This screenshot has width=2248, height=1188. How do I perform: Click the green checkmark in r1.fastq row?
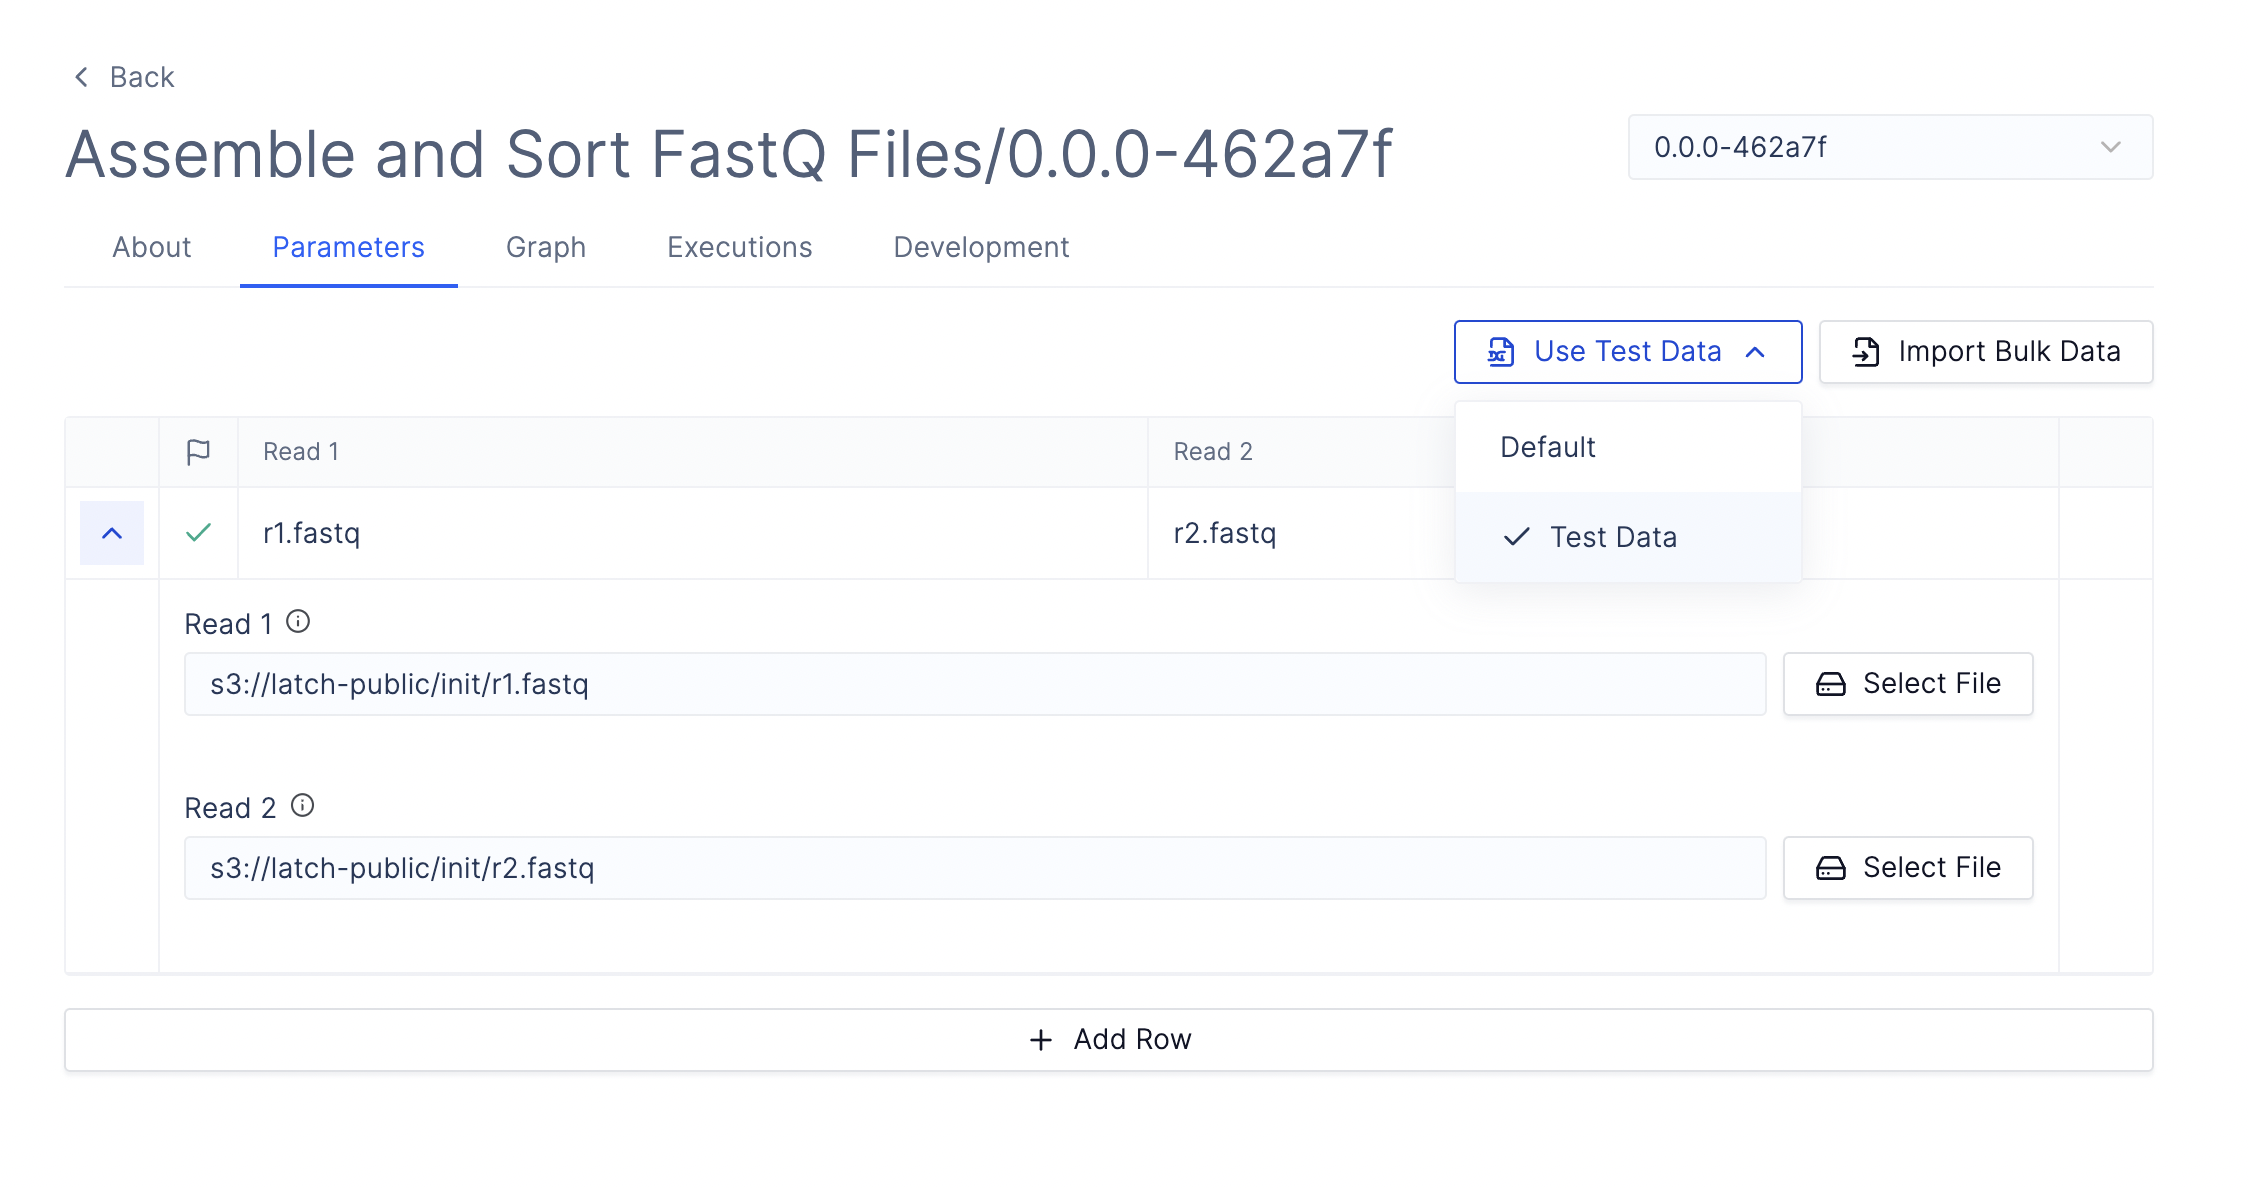tap(198, 533)
